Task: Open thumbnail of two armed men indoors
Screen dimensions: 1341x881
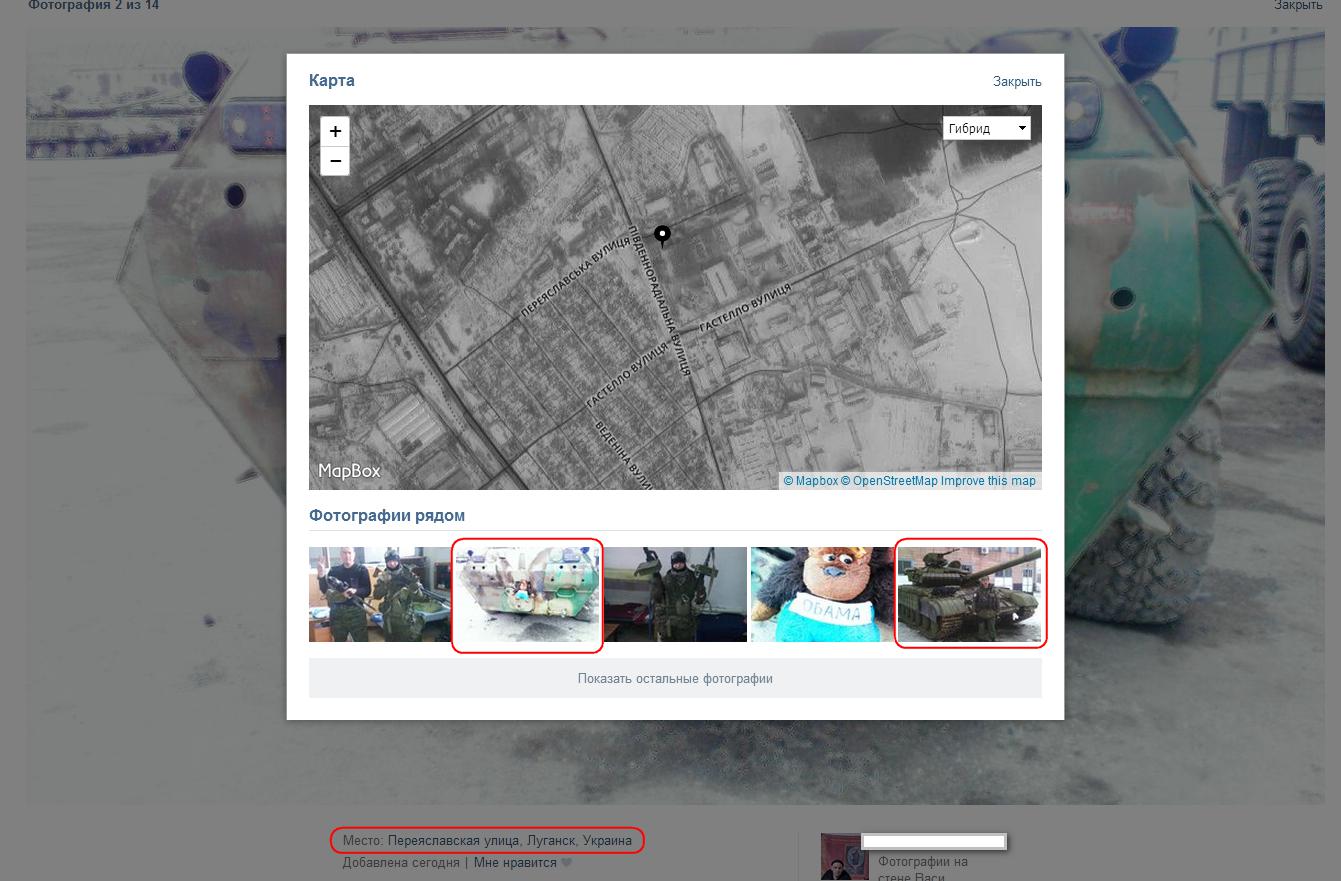Action: (379, 594)
